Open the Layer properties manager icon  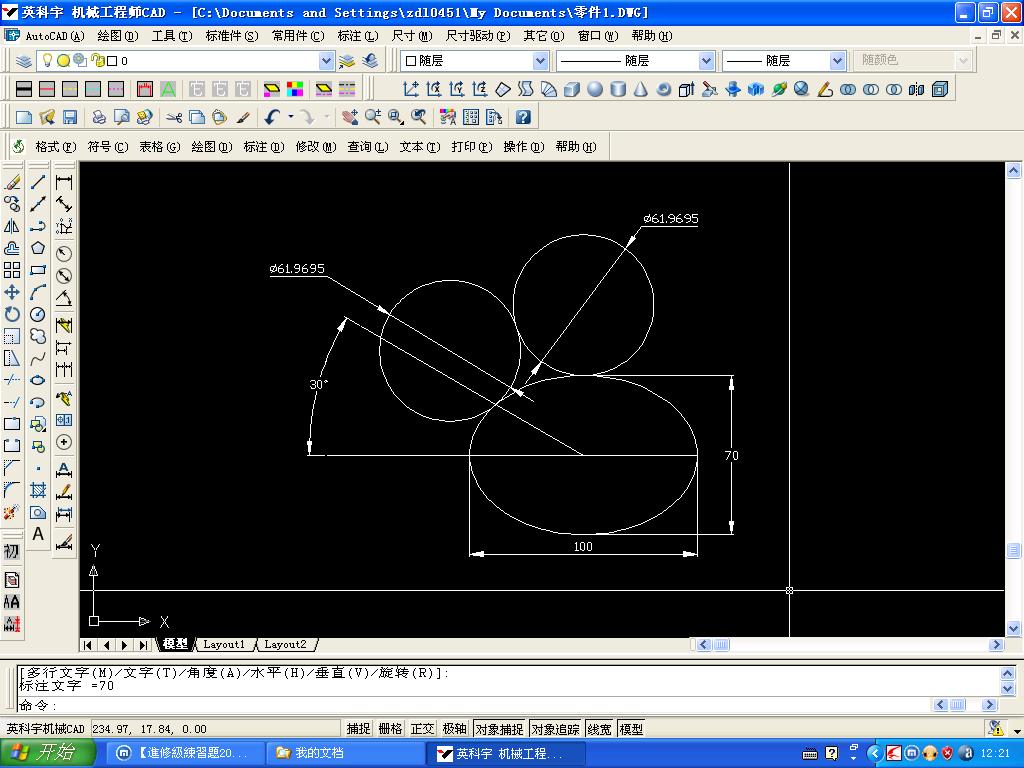[x=24, y=61]
